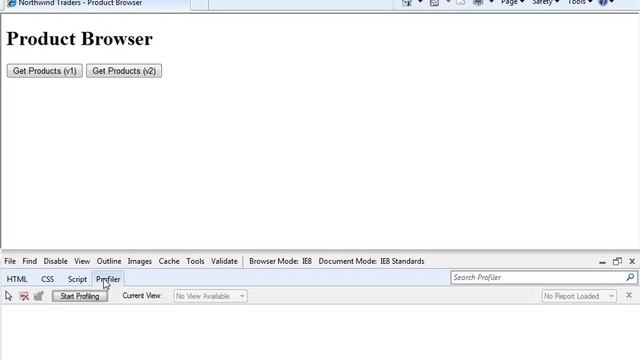Open the Images menu
The width and height of the screenshot is (640, 360).
140,261
